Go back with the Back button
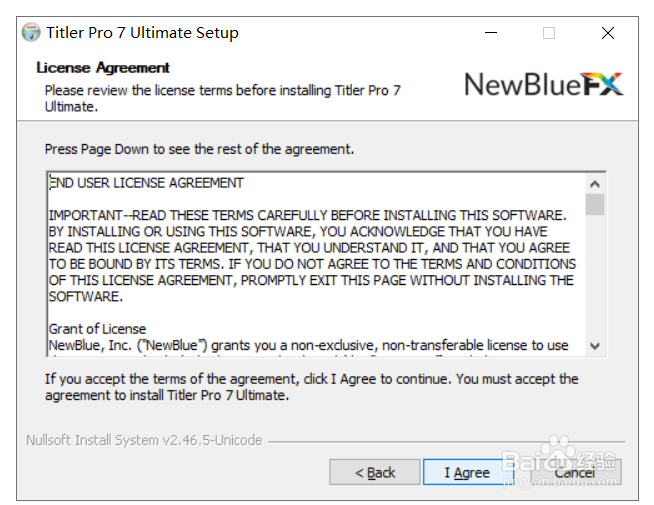 (x=375, y=472)
